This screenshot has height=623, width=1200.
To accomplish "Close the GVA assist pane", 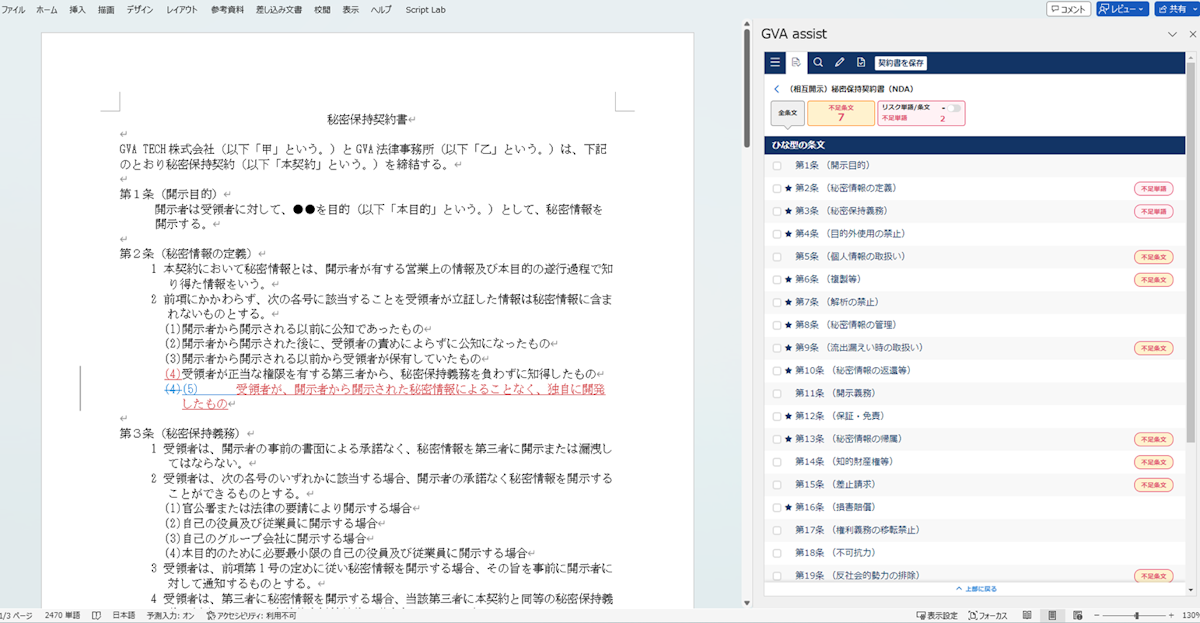I will click(x=1192, y=34).
